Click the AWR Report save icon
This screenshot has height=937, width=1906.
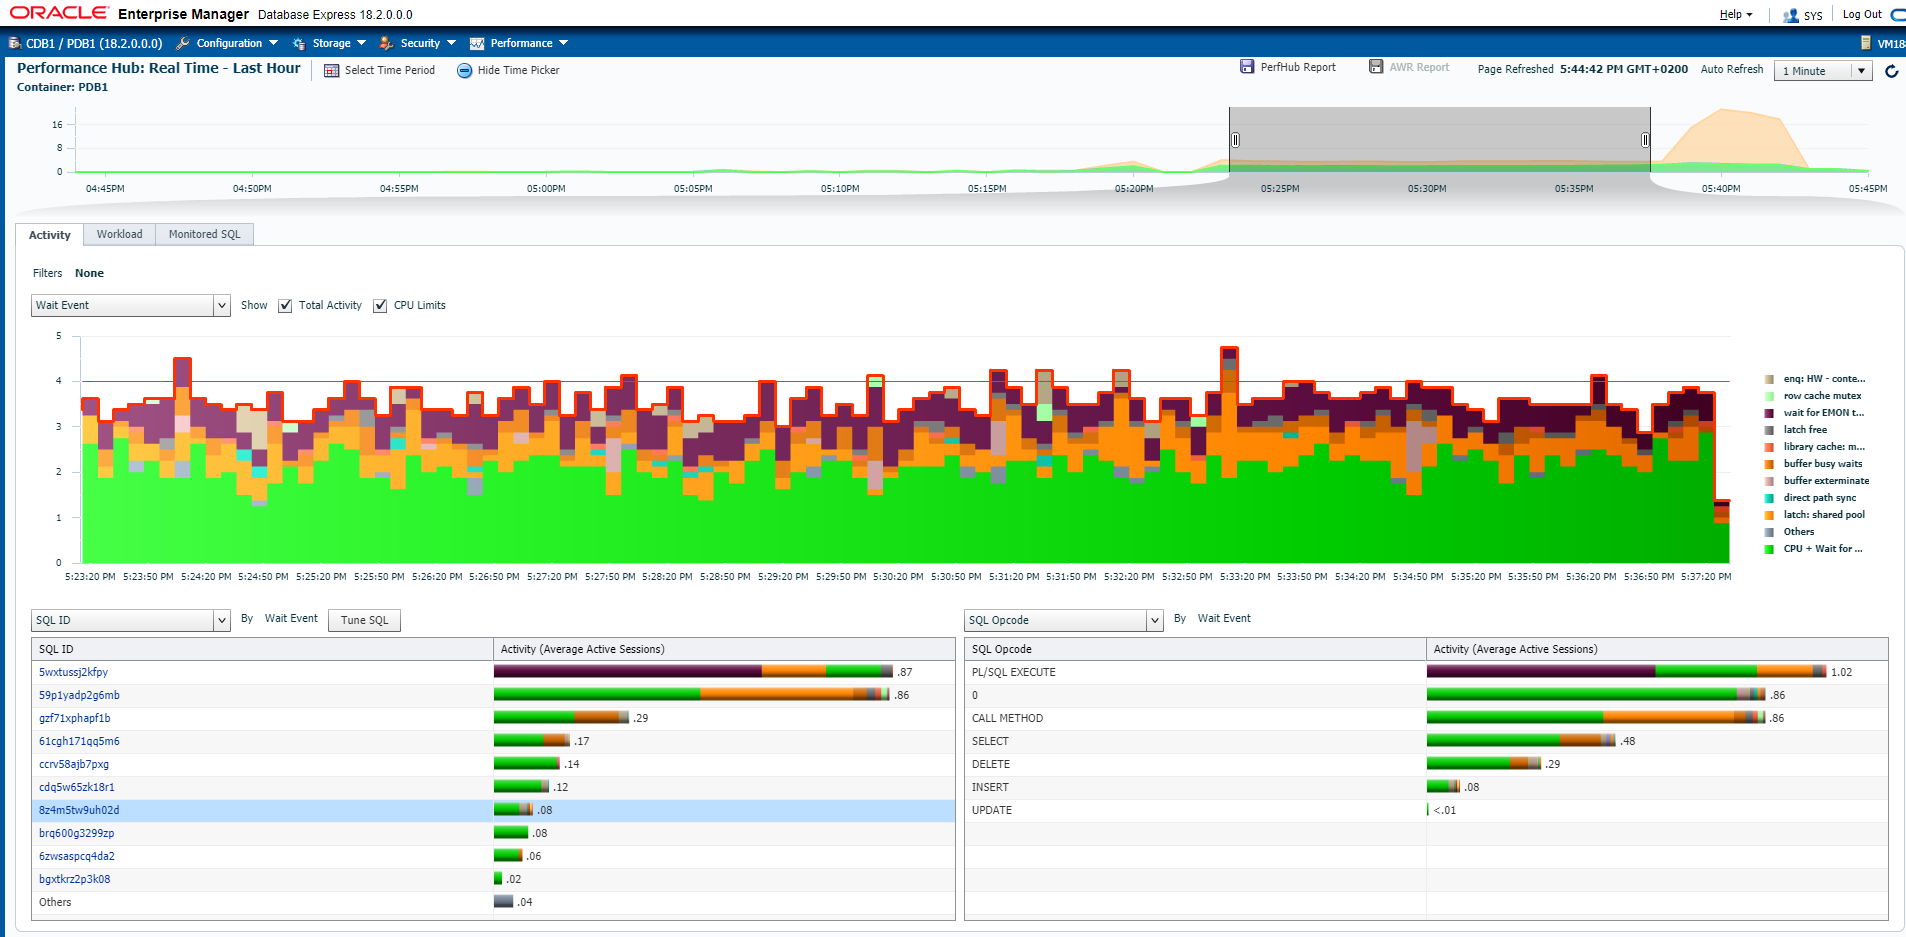point(1376,66)
